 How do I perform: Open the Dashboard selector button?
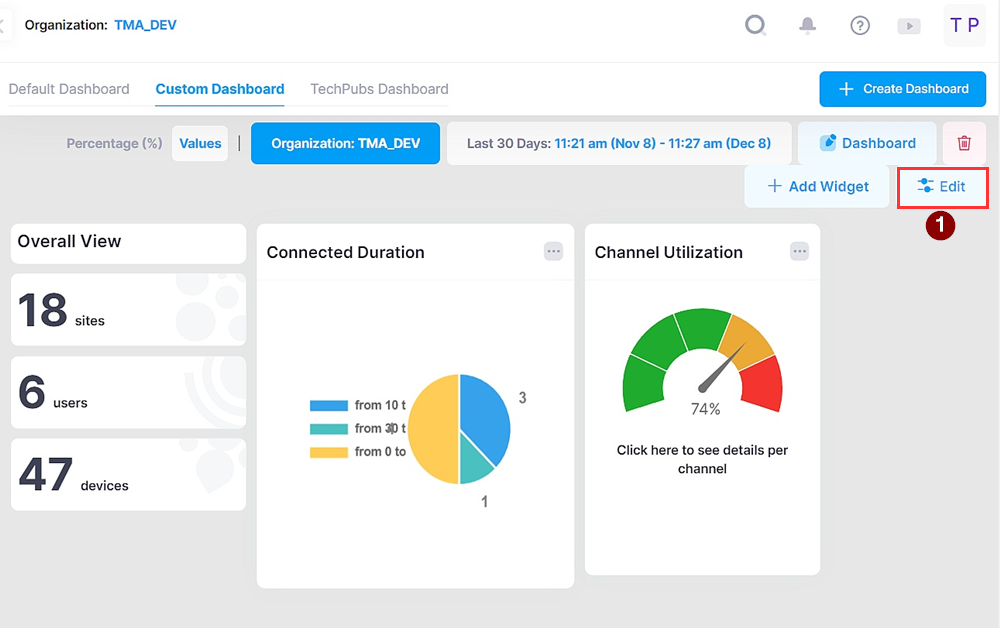(x=867, y=143)
